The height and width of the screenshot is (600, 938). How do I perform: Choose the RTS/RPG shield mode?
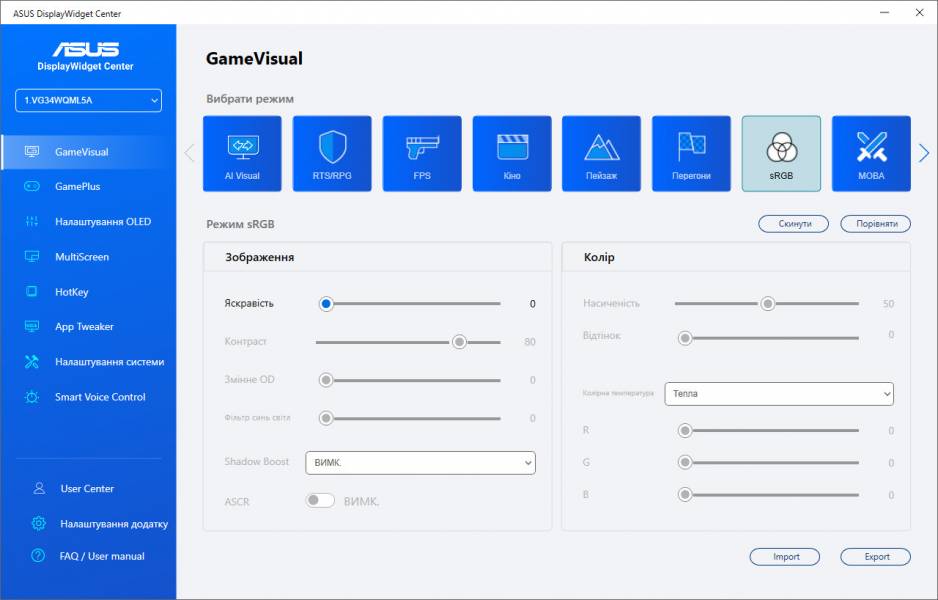click(332, 154)
